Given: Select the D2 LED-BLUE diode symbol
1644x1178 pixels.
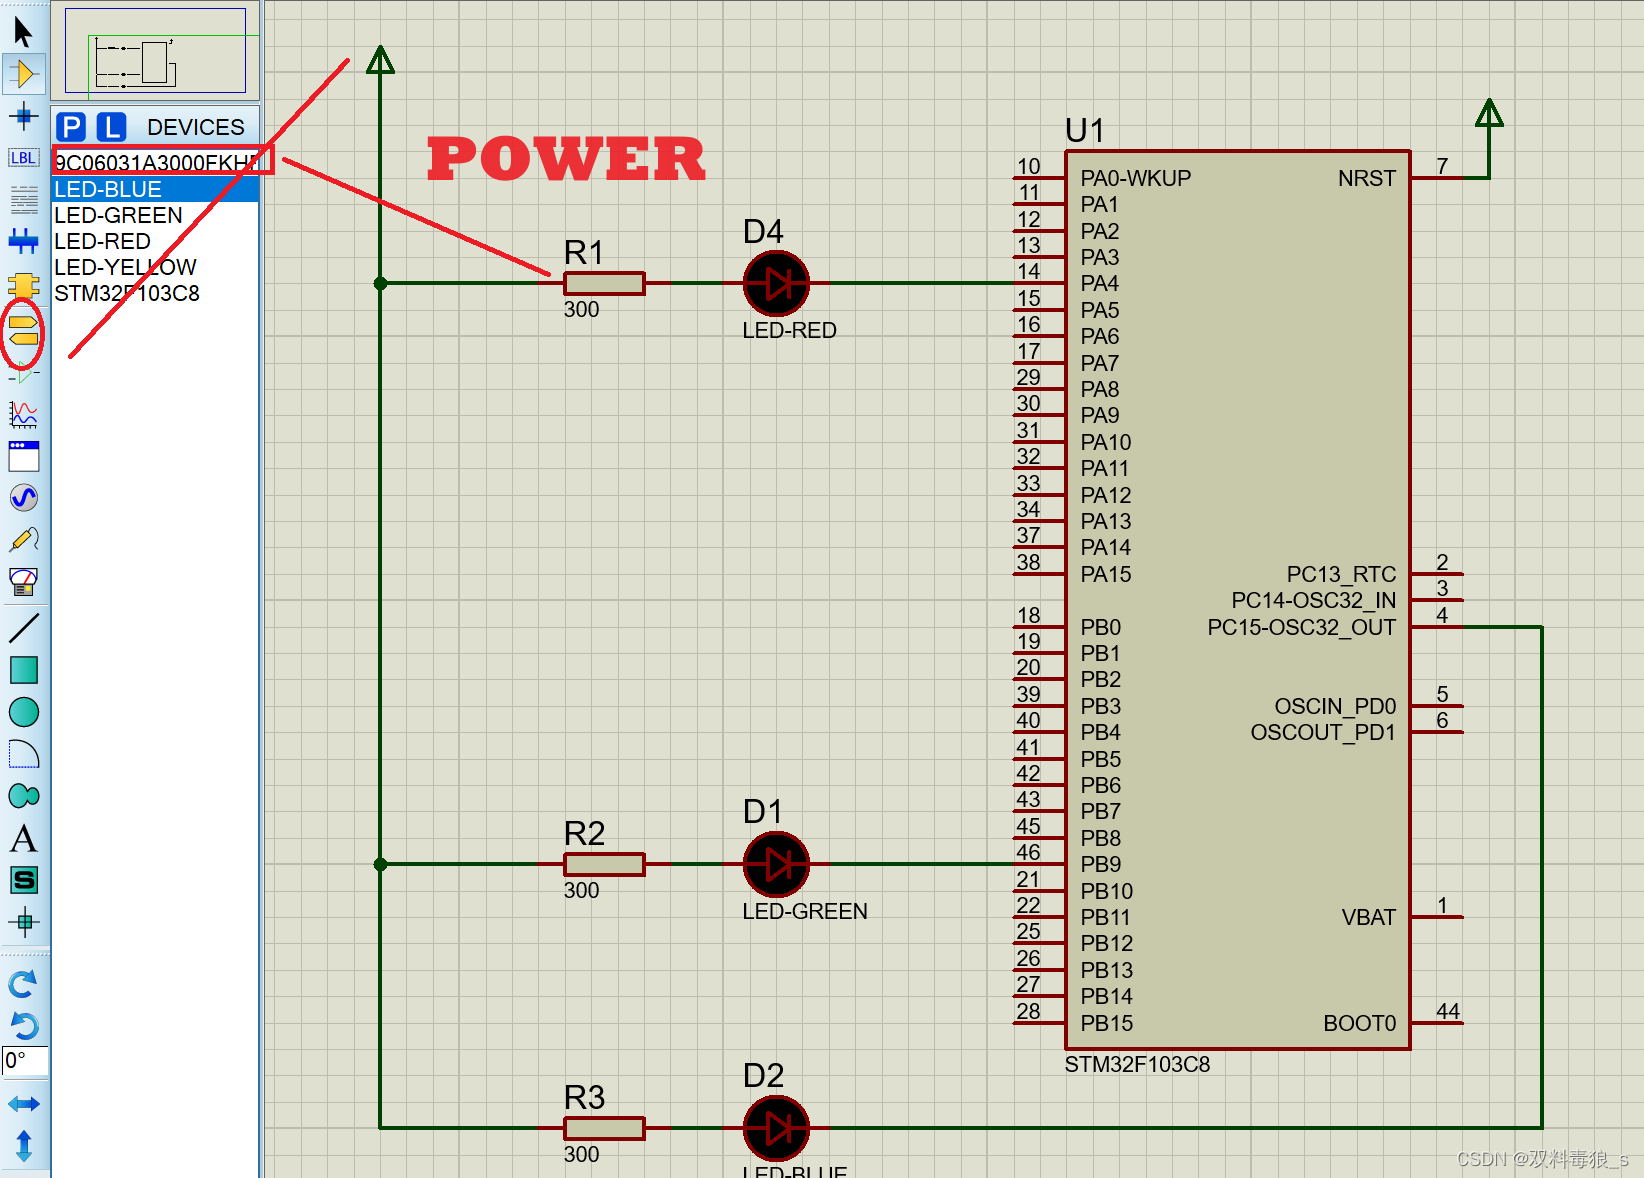Looking at the screenshot, I should coord(776,1128).
